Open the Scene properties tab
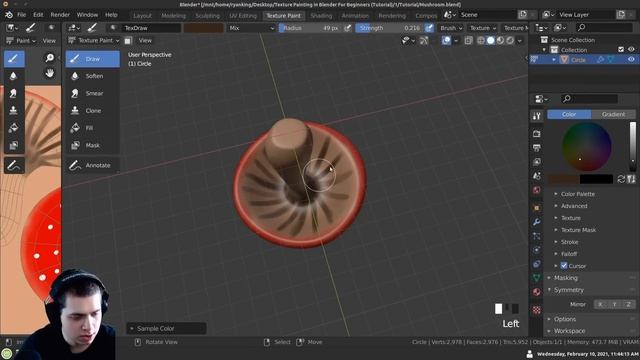640x360 pixels. tap(537, 176)
